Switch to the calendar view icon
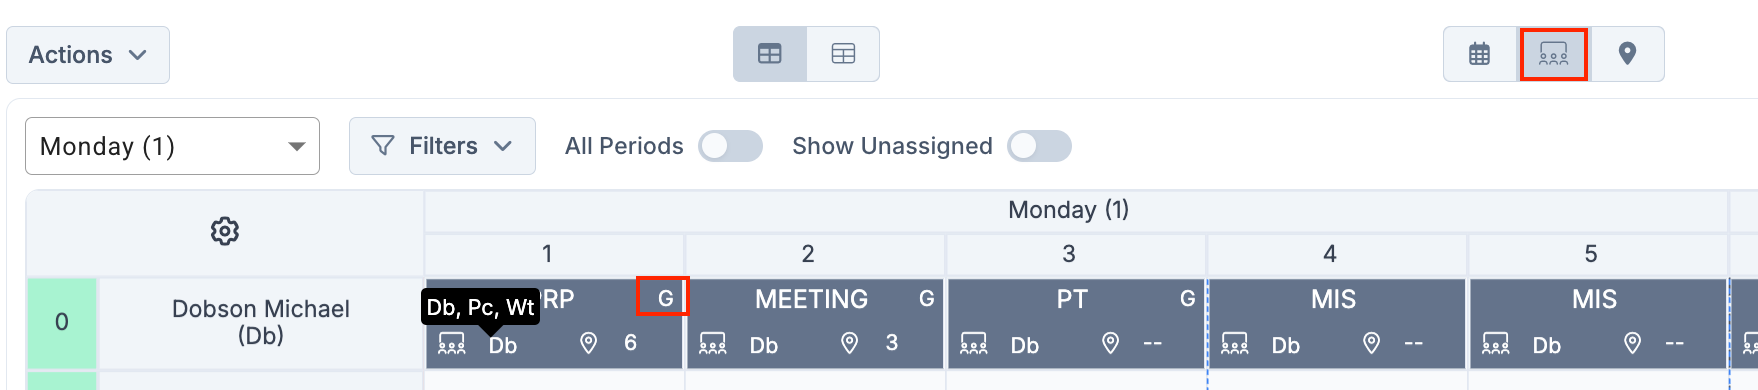 coord(1479,54)
